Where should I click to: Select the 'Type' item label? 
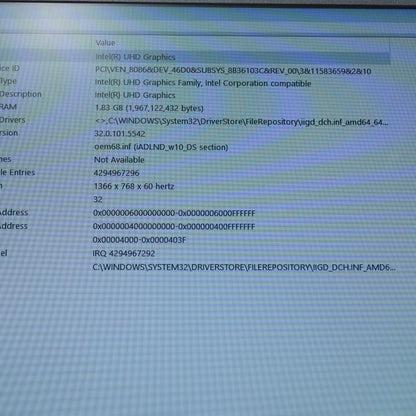coord(8,81)
